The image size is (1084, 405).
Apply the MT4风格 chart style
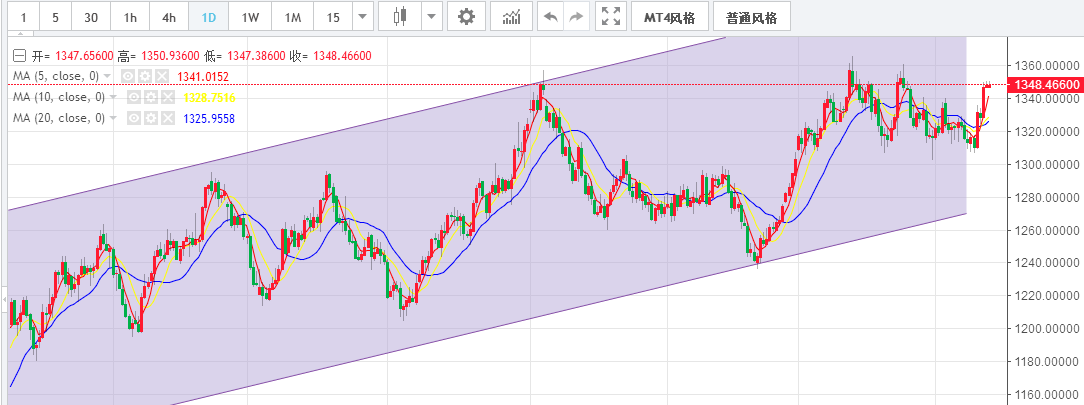671,17
